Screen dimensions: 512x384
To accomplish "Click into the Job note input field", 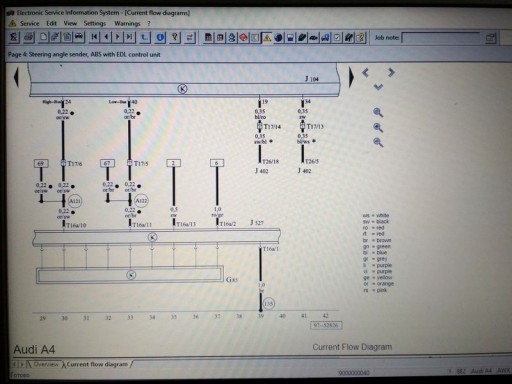I will [x=441, y=38].
